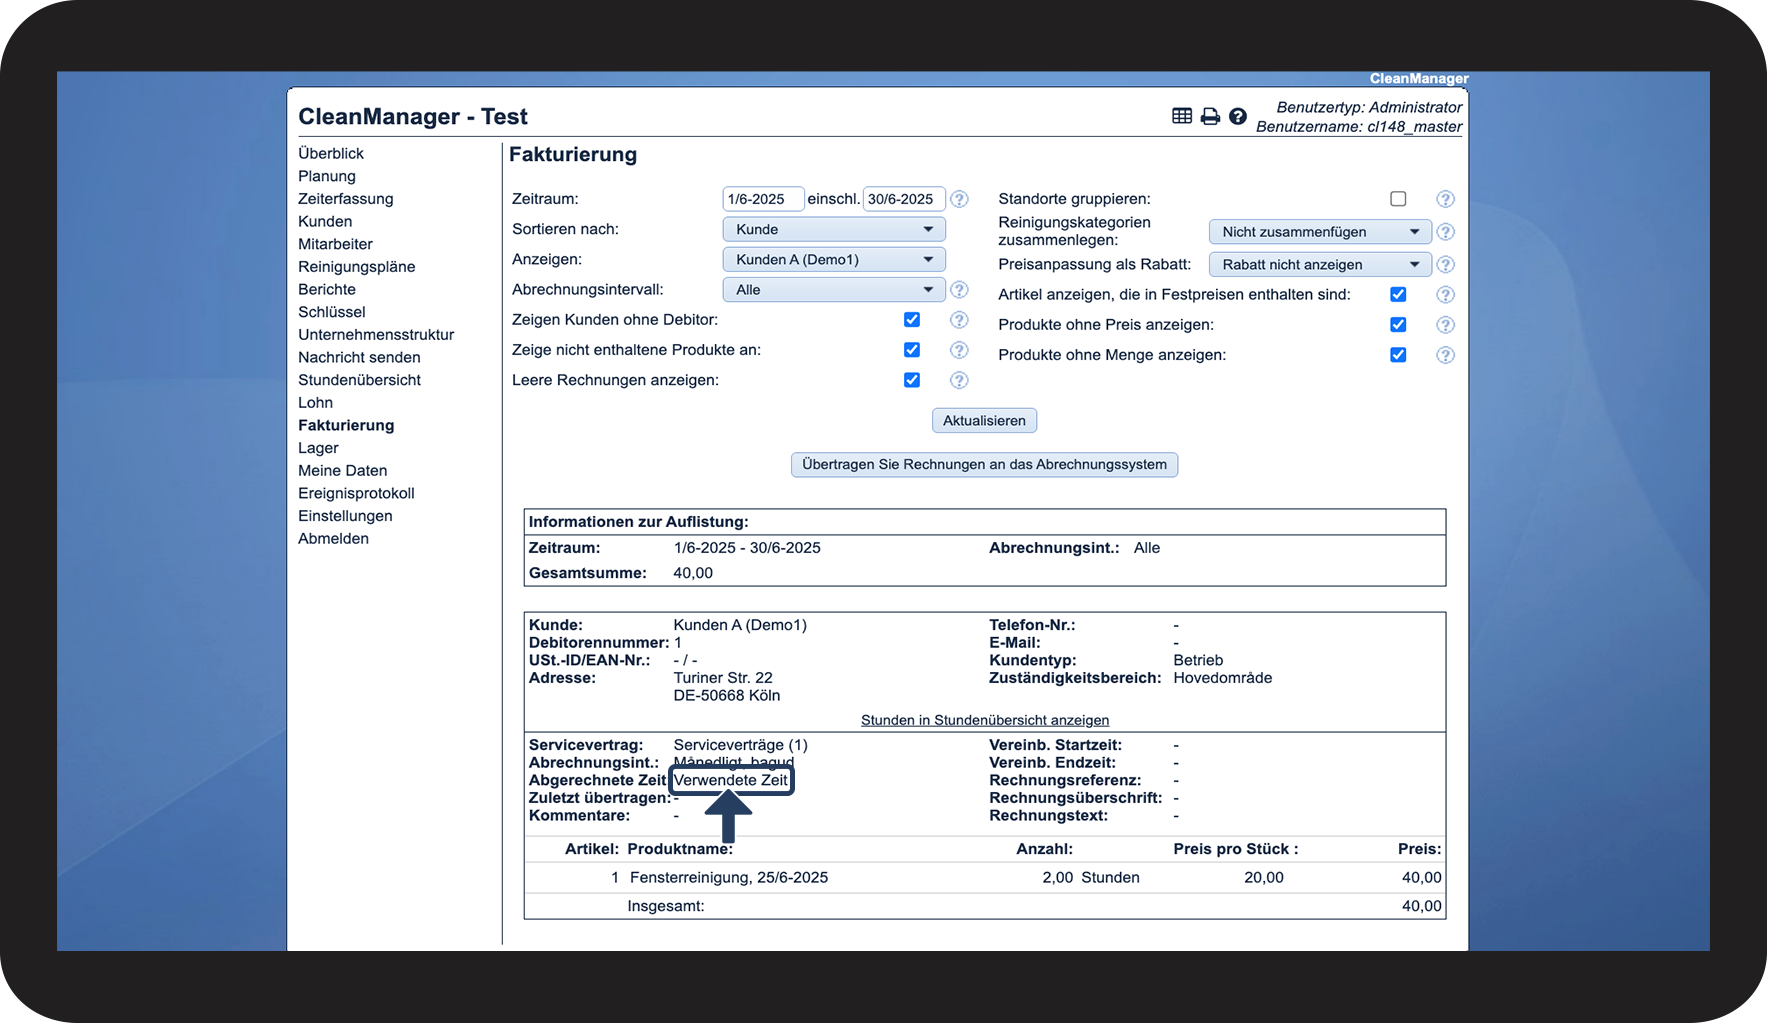Image resolution: width=1767 pixels, height=1023 pixels.
Task: Open help via header question mark icon
Action: click(x=1238, y=116)
